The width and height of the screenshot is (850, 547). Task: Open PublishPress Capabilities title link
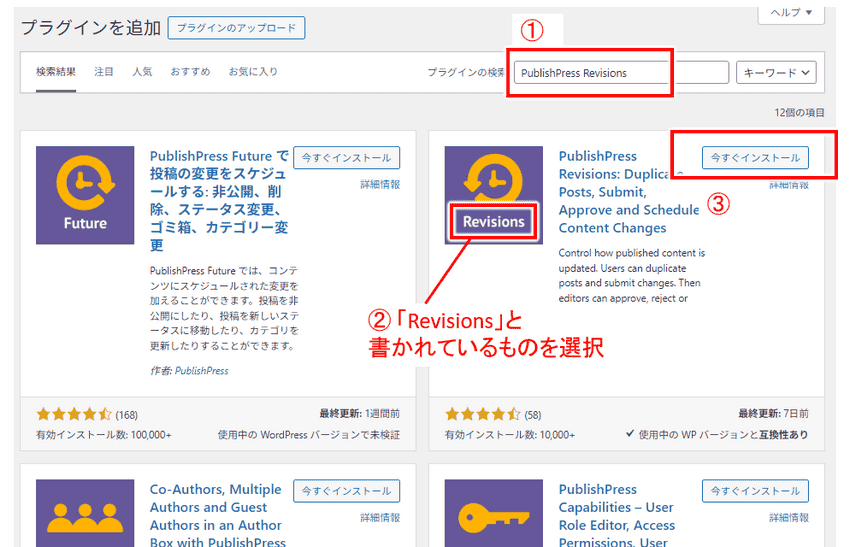tap(617, 516)
